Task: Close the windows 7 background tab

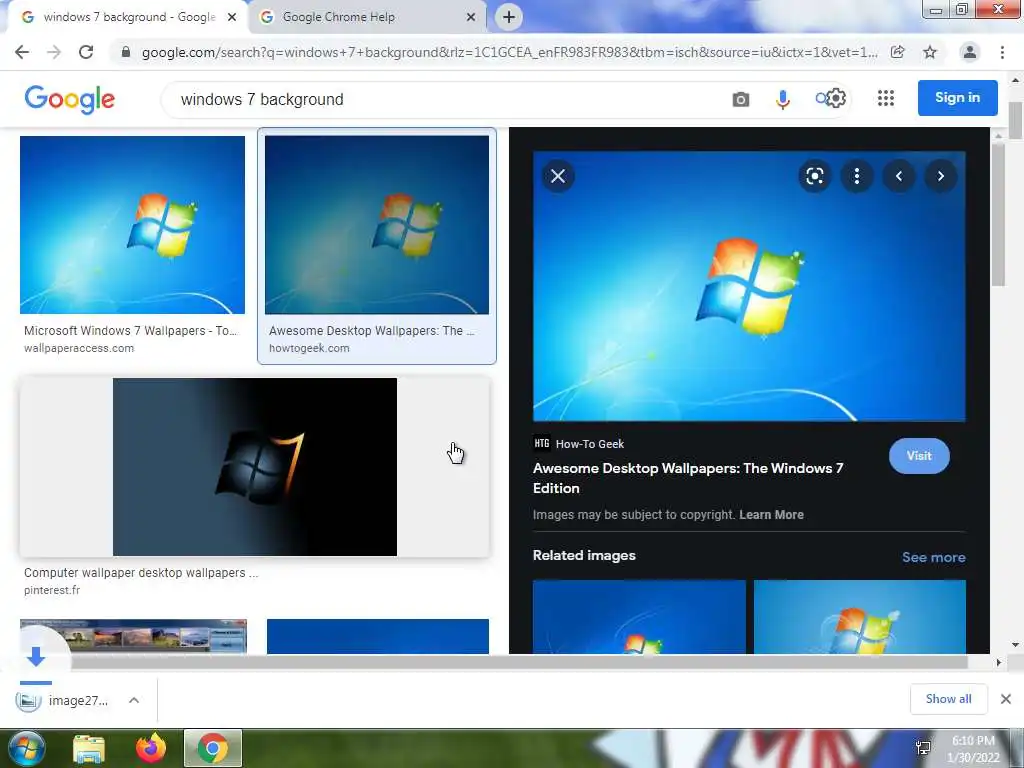Action: click(232, 18)
